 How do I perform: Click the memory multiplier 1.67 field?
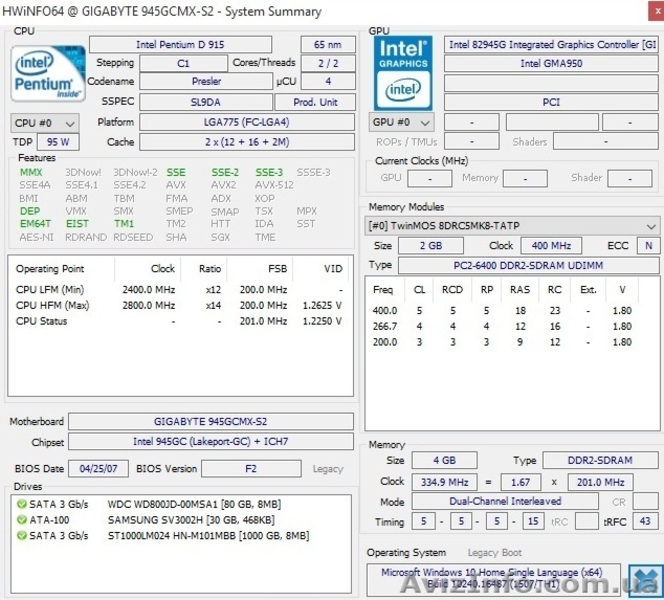520,482
